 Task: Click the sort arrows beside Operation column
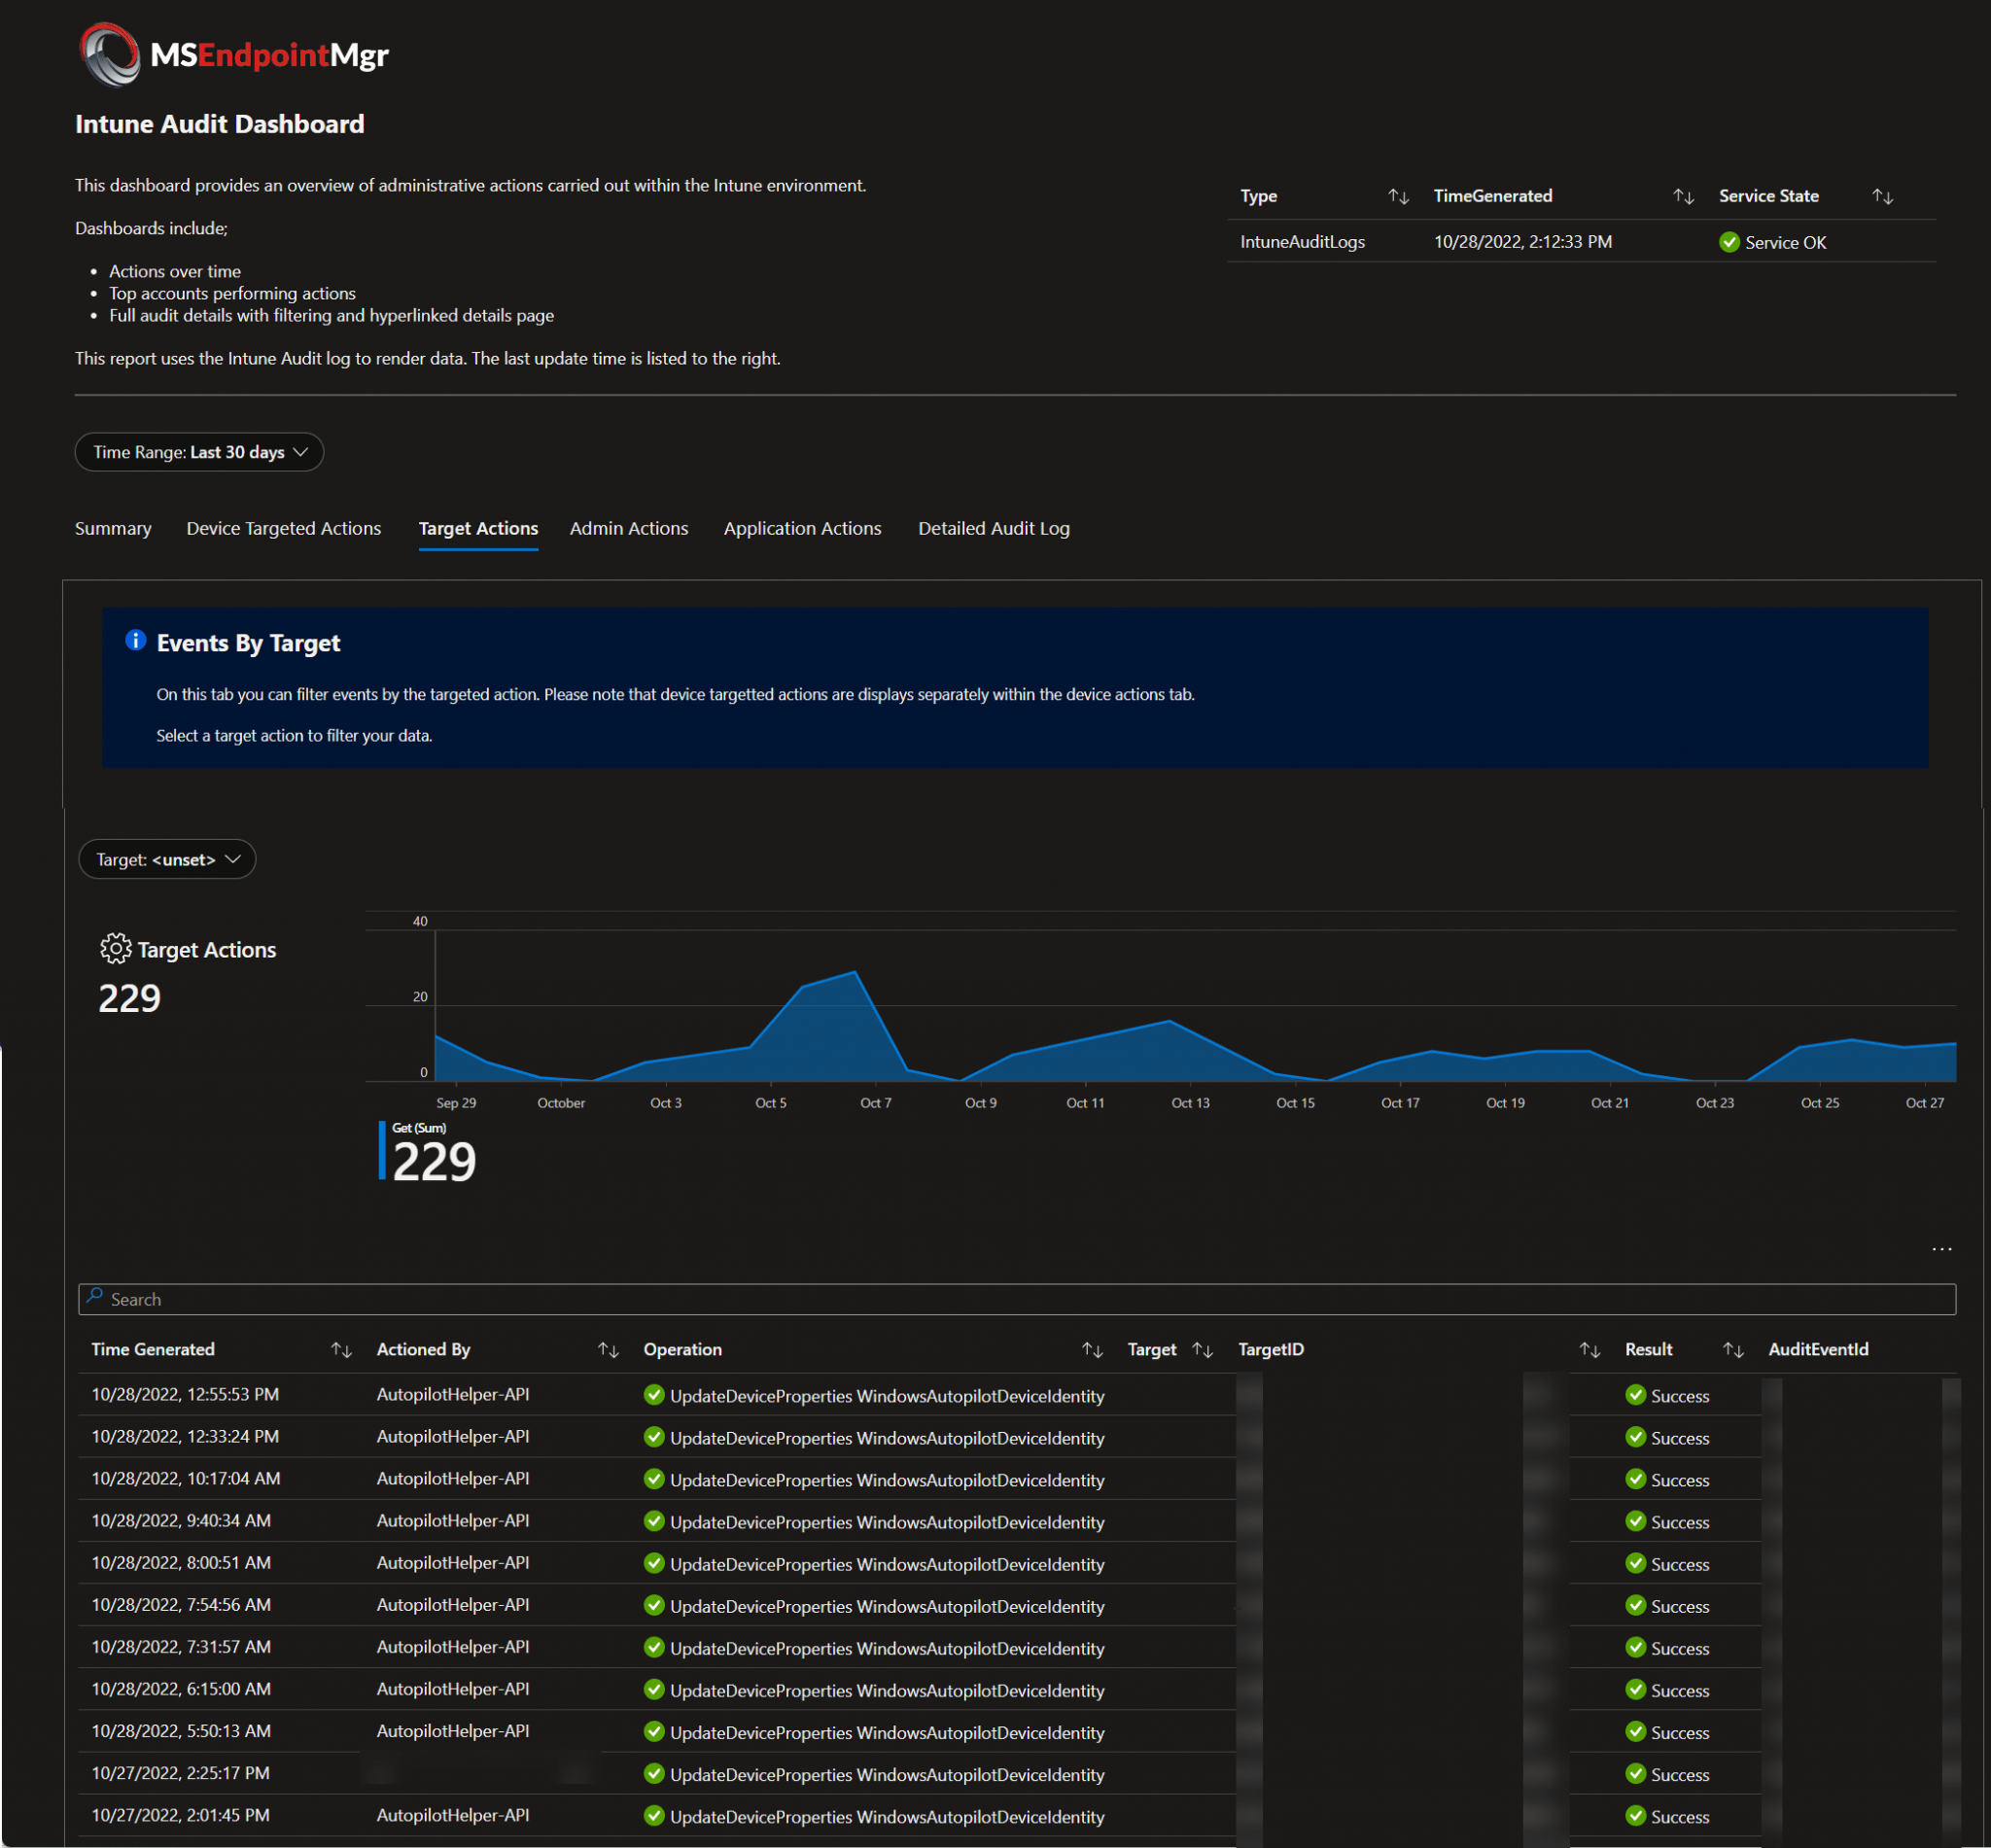(1092, 1349)
